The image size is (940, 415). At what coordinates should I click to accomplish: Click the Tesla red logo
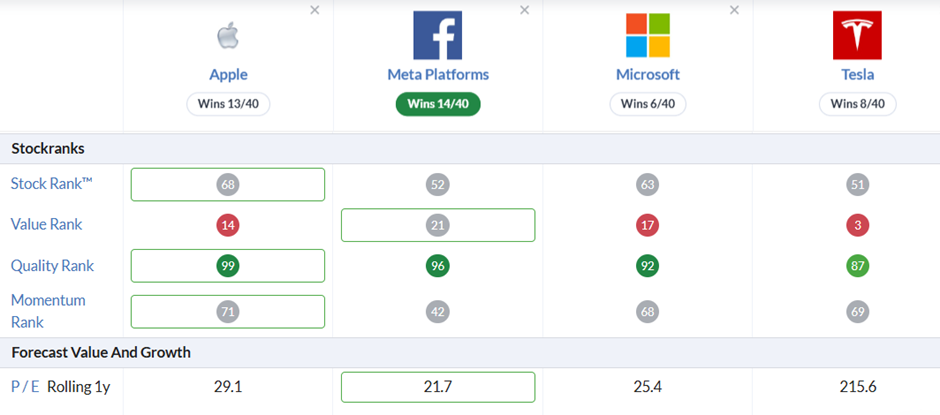pyautogui.click(x=857, y=35)
